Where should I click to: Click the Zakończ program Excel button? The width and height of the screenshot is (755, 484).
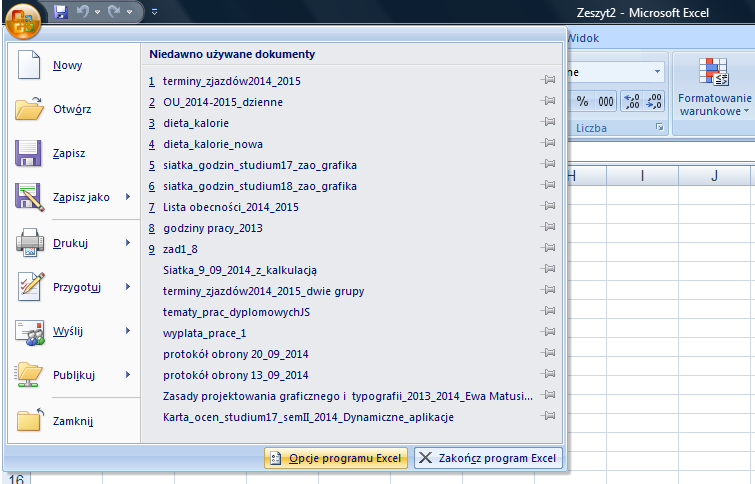point(488,458)
